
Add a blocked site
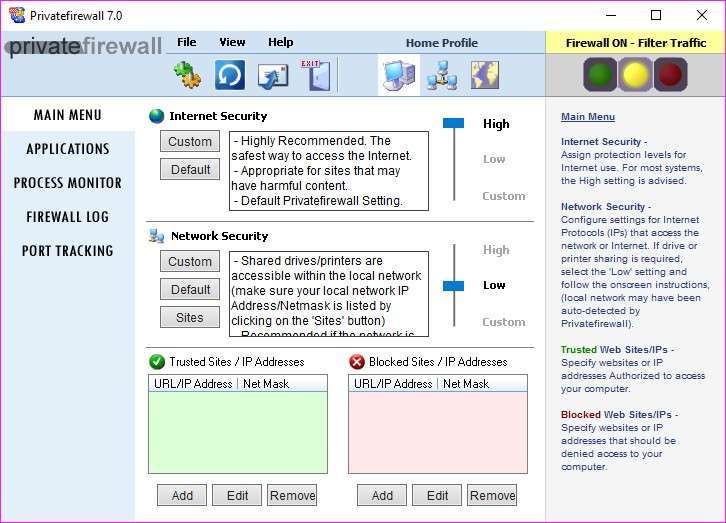[382, 496]
